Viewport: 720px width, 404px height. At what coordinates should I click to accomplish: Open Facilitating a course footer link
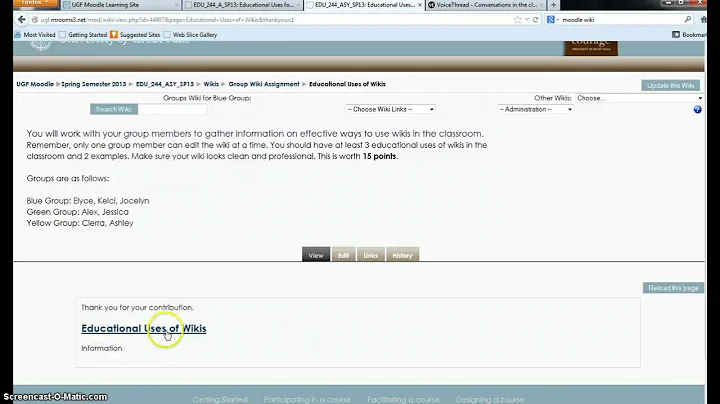pyautogui.click(x=403, y=399)
